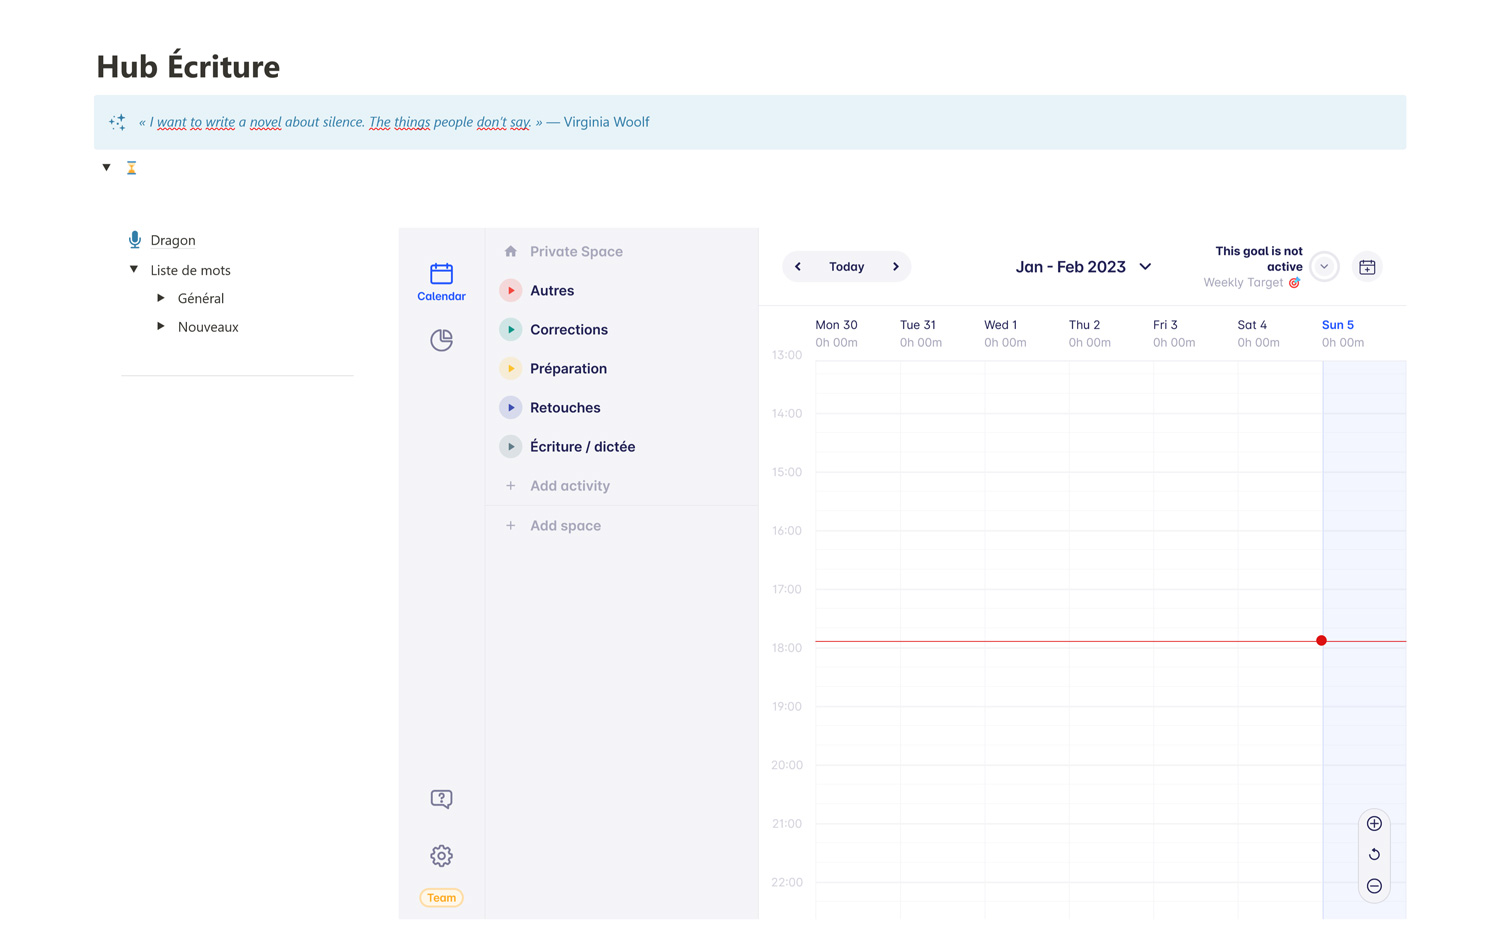Expand the weekly goal chevron circle
The image size is (1500, 949).
1324,267
